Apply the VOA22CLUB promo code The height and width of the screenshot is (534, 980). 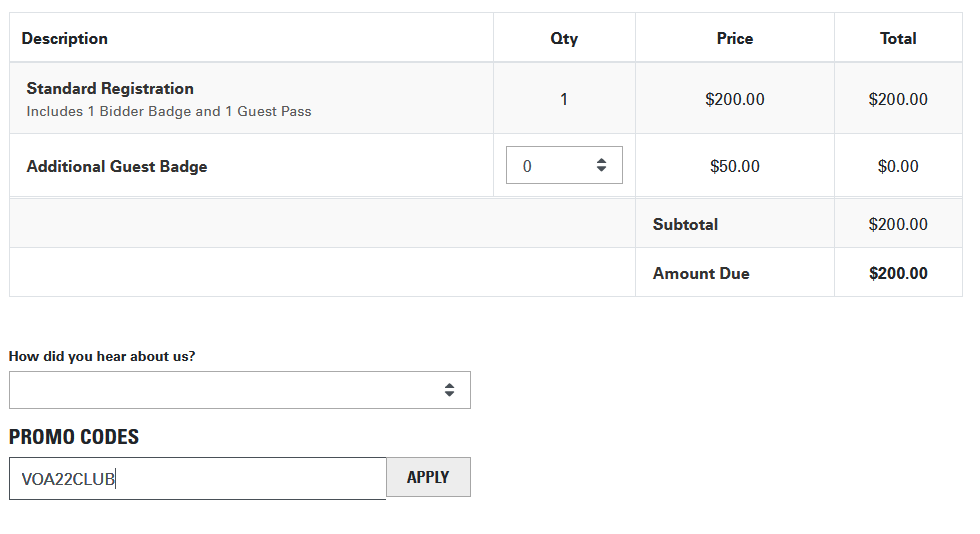(428, 477)
